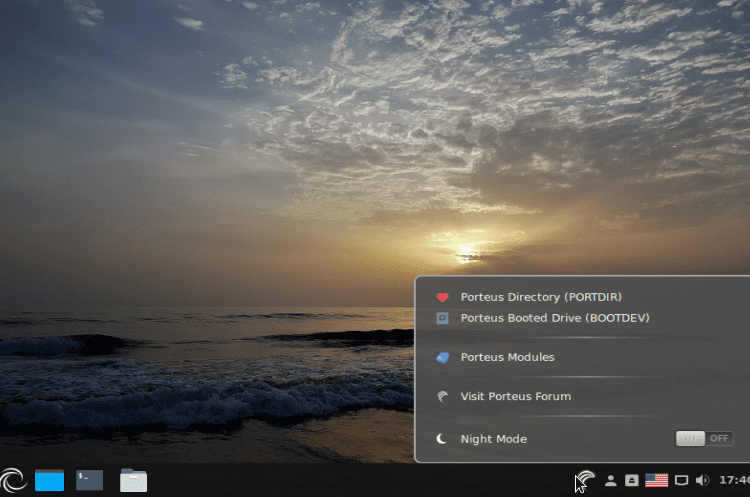Select Porteus Modules menu entry

tap(507, 357)
